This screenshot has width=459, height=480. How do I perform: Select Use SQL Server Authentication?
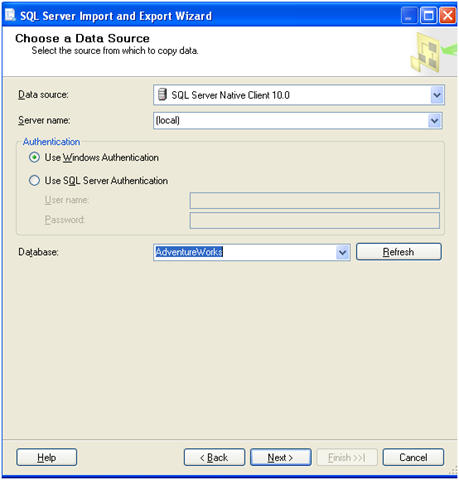point(34,181)
